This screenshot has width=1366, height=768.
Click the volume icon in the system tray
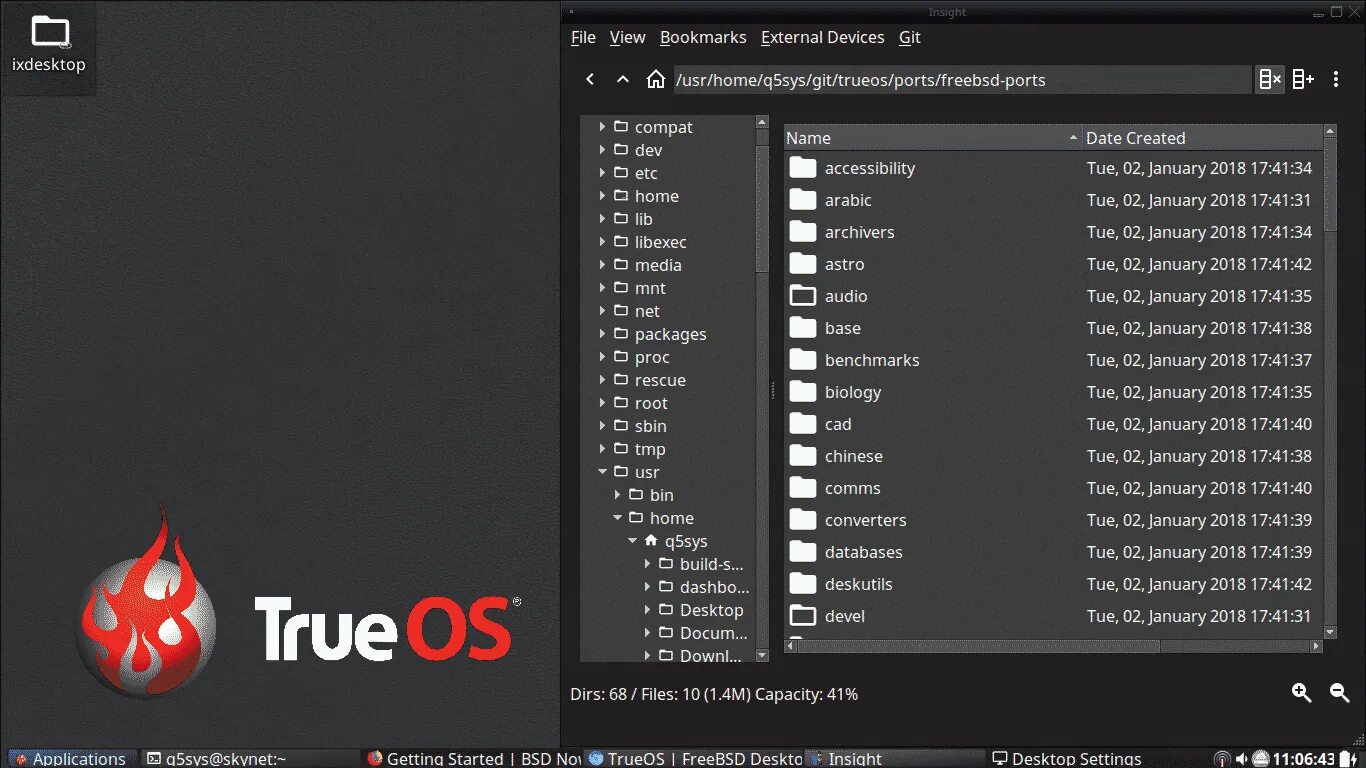(x=1240, y=758)
